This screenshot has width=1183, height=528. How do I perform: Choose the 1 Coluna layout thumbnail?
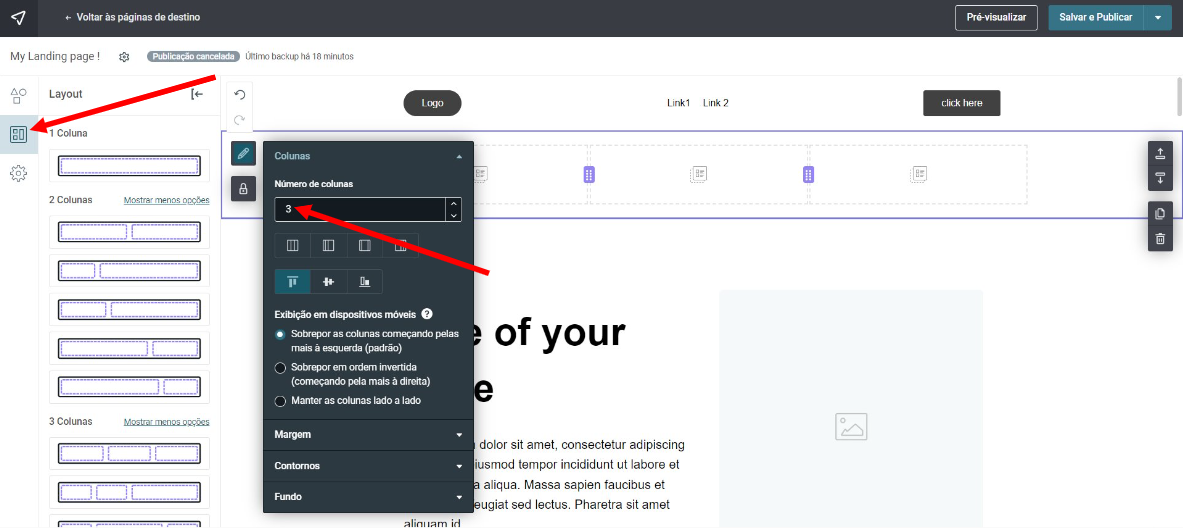click(130, 165)
